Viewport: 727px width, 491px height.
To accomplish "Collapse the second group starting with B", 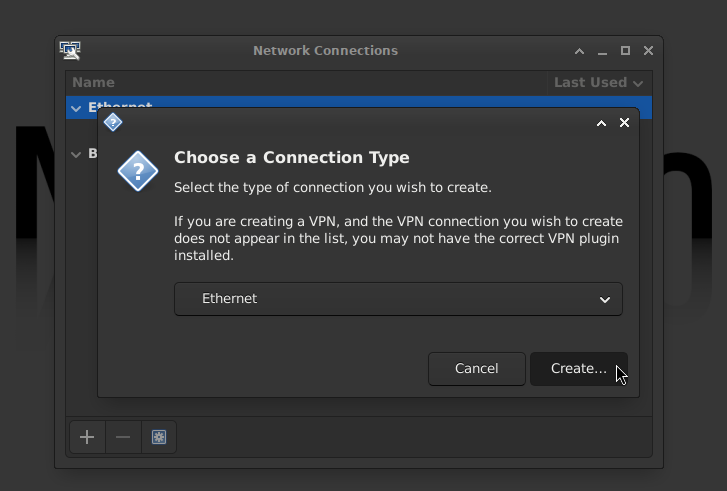I will (x=76, y=154).
